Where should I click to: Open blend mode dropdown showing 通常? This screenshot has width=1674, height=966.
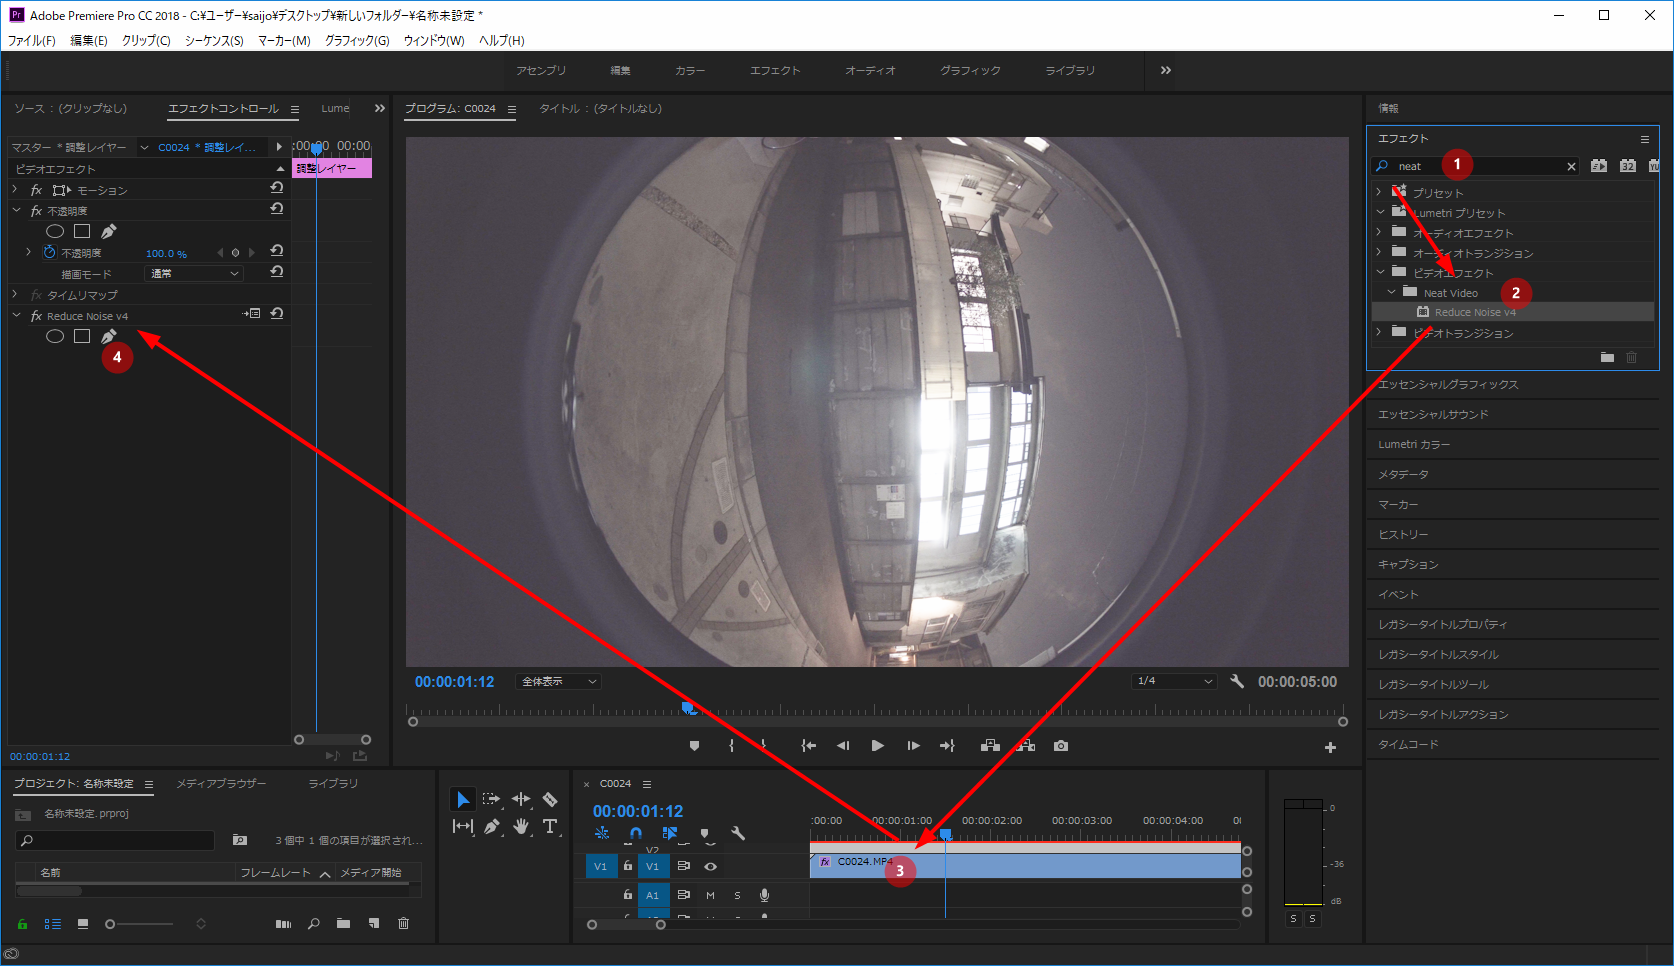coord(194,273)
